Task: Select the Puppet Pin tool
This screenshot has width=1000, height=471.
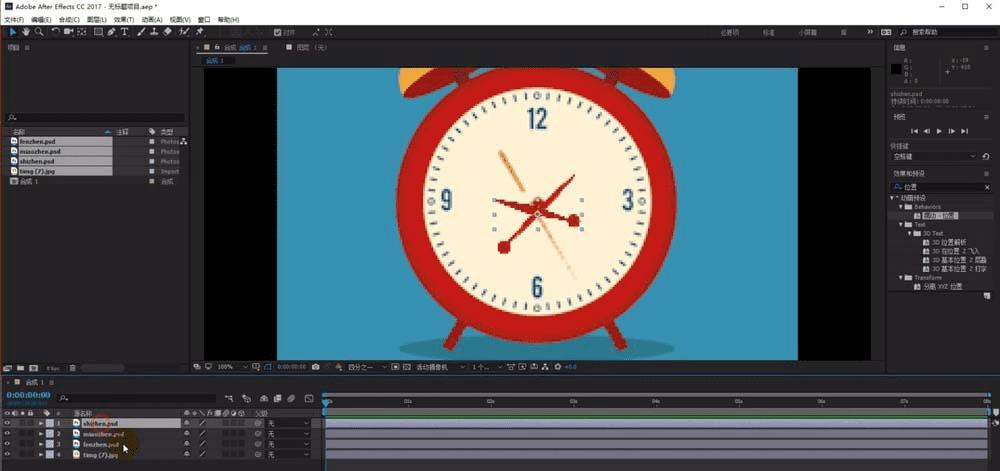Action: point(200,32)
